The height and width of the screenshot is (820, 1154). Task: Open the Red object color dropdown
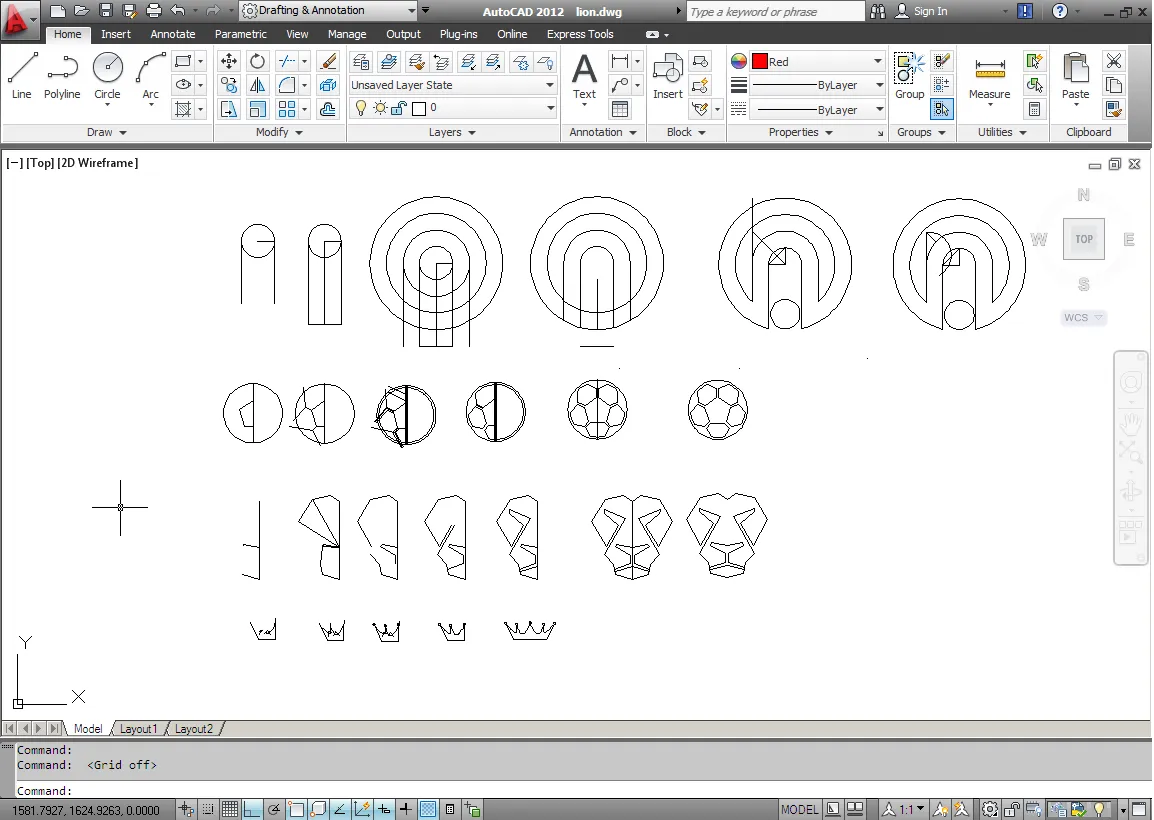[817, 62]
